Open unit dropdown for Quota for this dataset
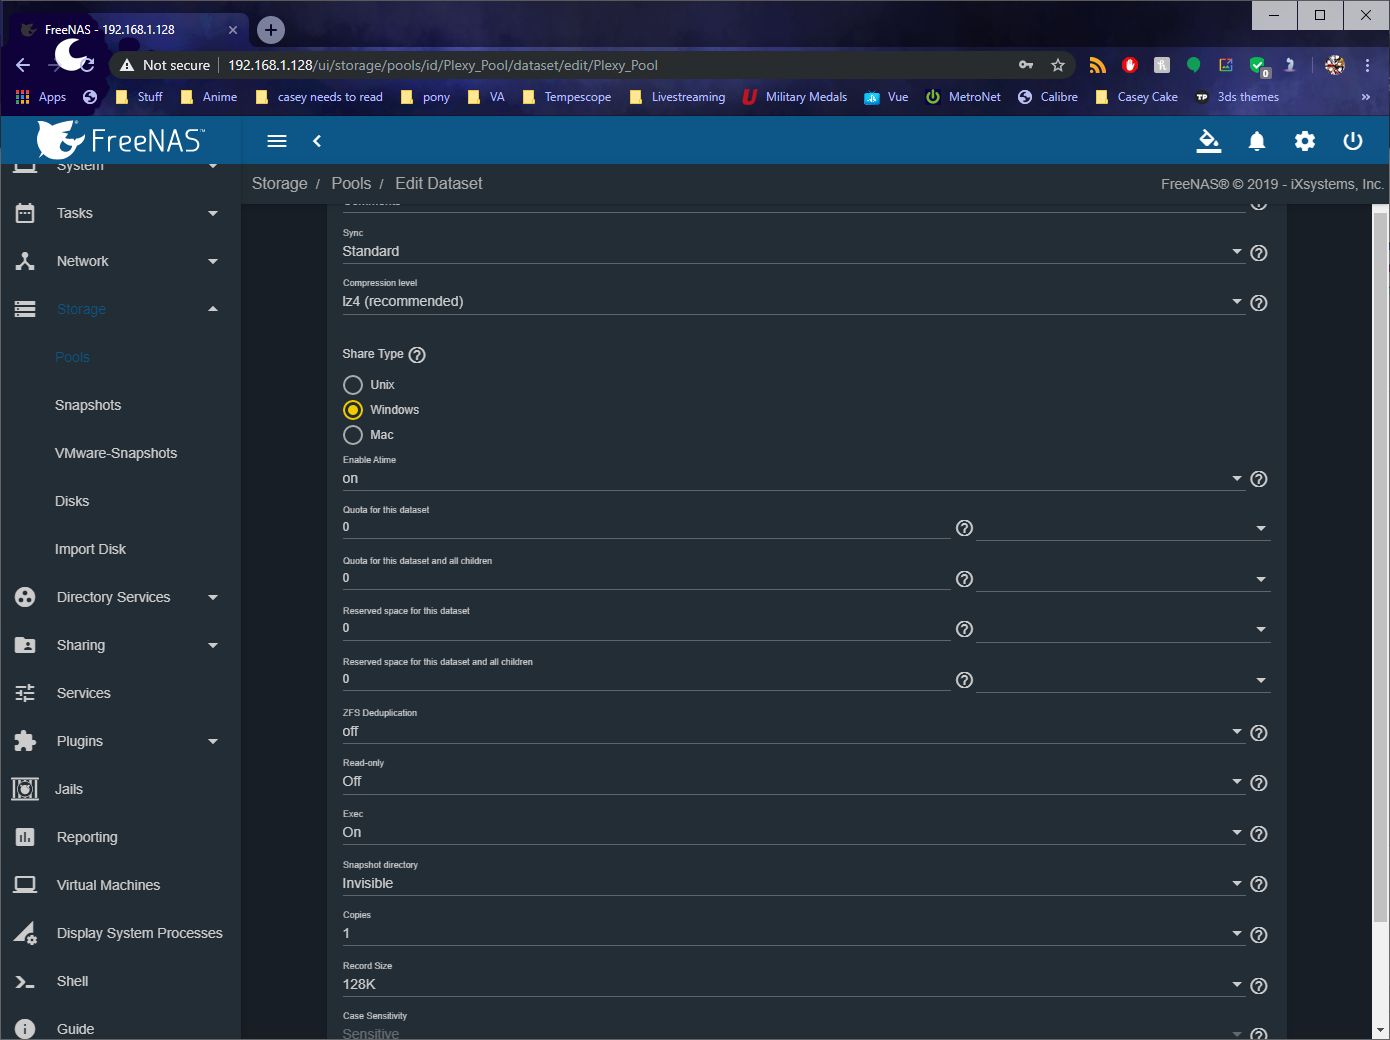The image size is (1390, 1040). coord(1123,528)
